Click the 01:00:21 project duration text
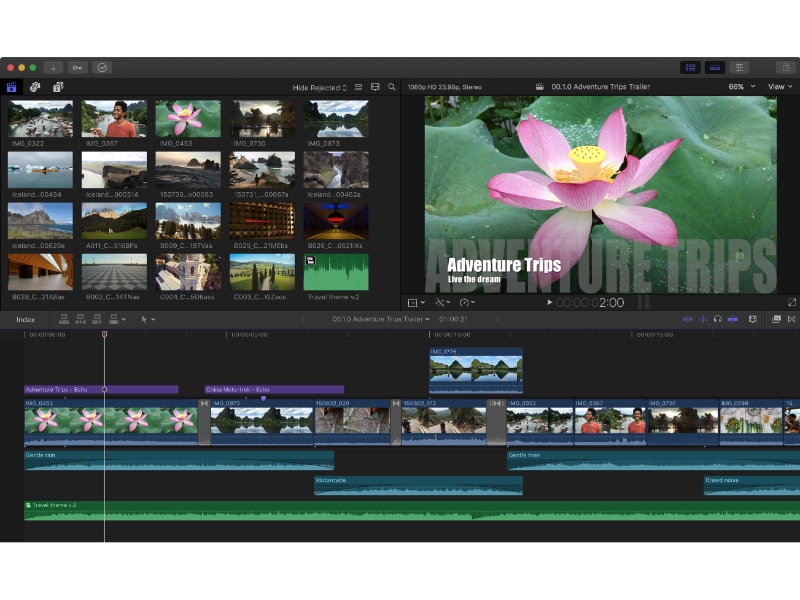800x600 pixels. point(453,319)
